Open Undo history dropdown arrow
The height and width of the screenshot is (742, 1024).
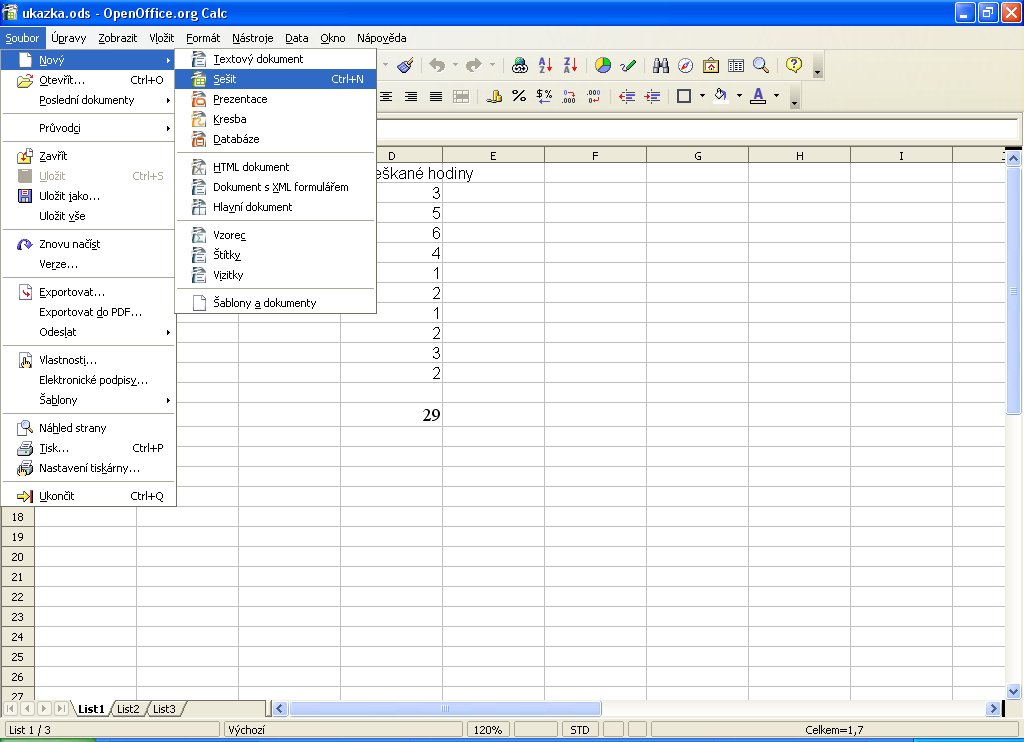tap(455, 65)
